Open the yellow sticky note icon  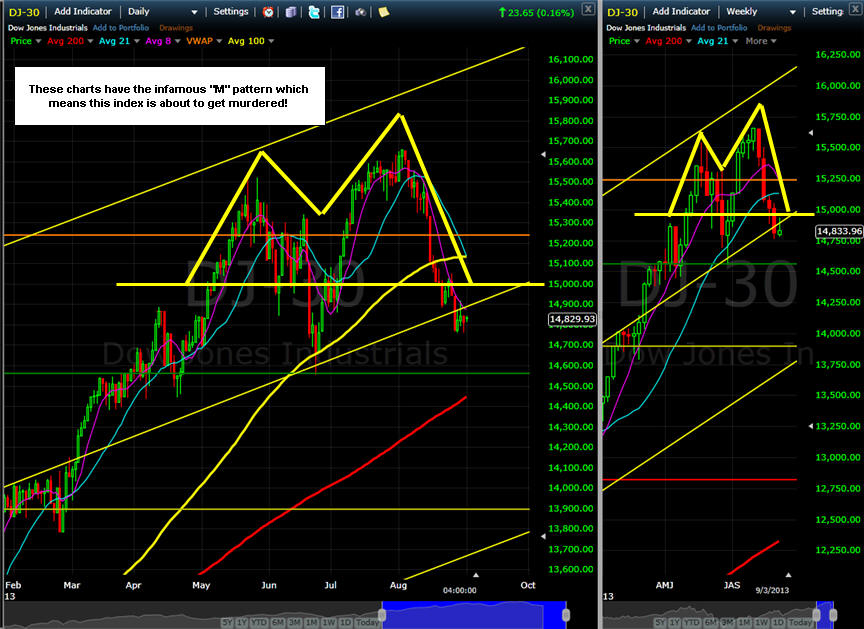383,12
